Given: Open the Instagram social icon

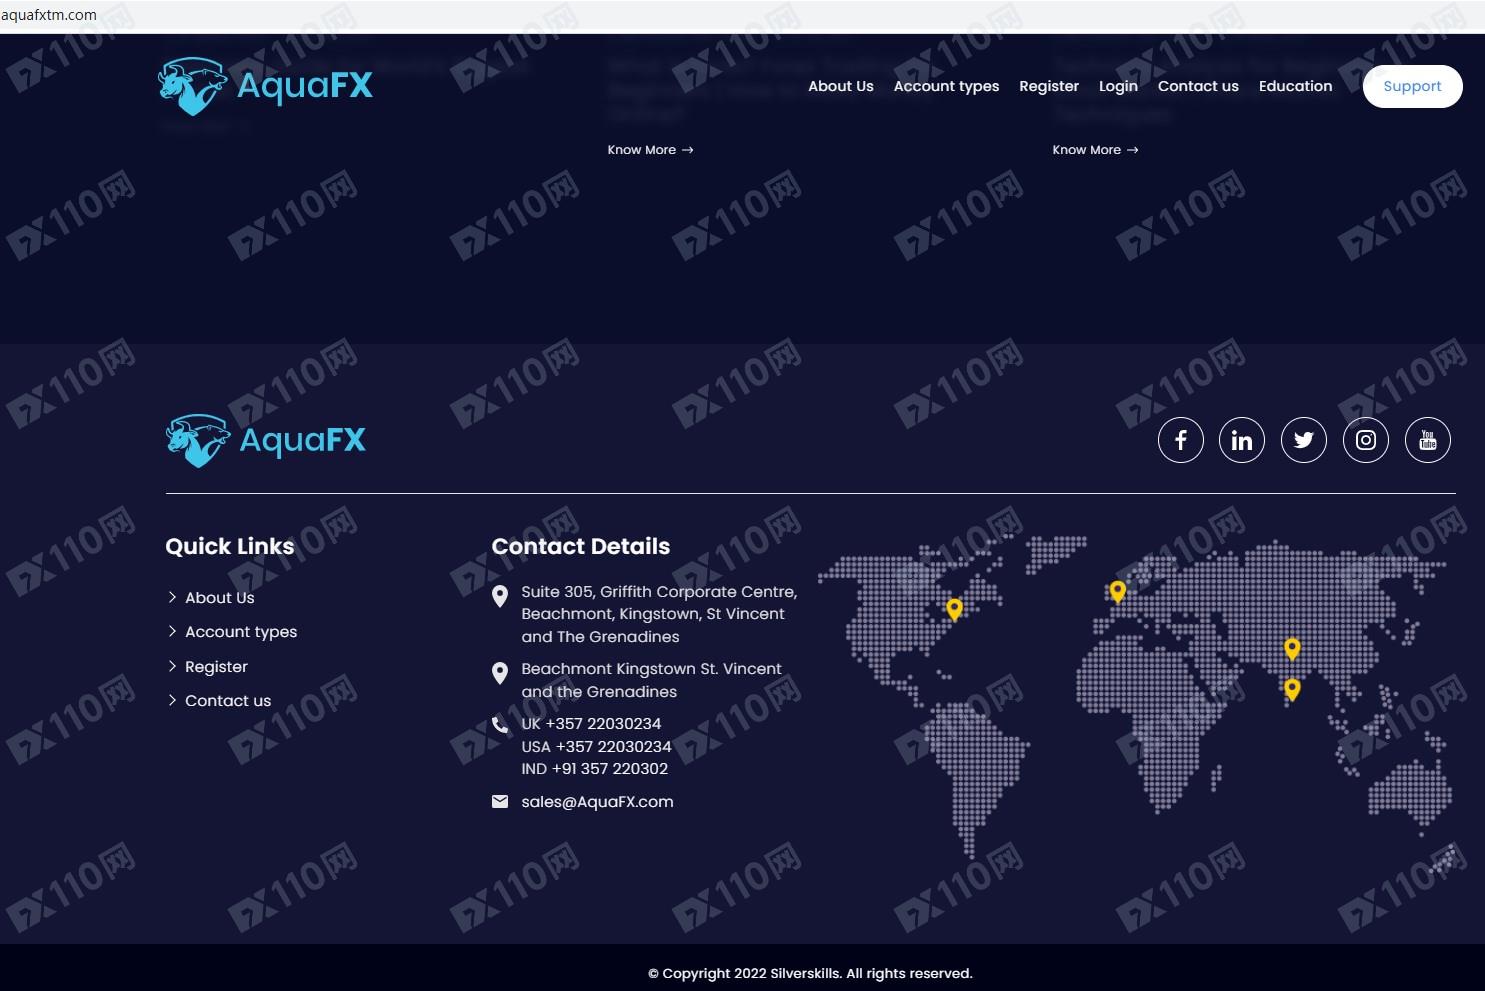Looking at the screenshot, I should (x=1365, y=440).
